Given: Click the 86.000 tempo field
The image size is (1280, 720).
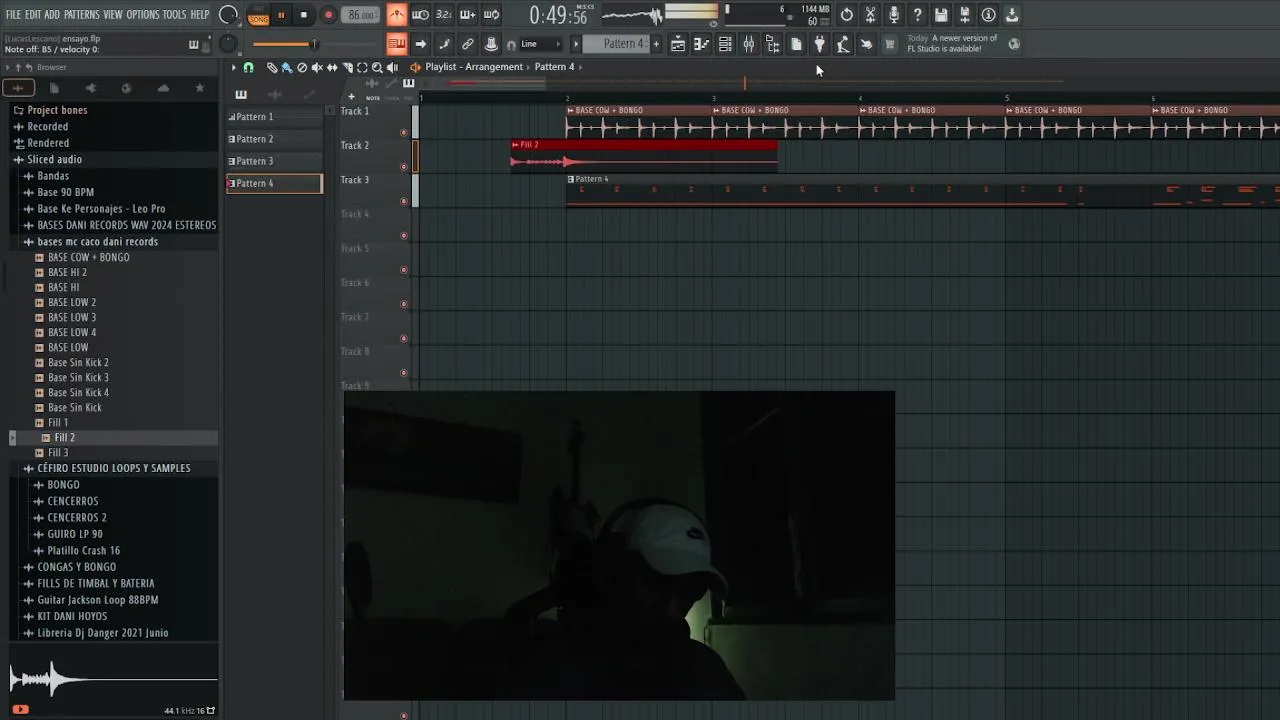Looking at the screenshot, I should tap(361, 15).
